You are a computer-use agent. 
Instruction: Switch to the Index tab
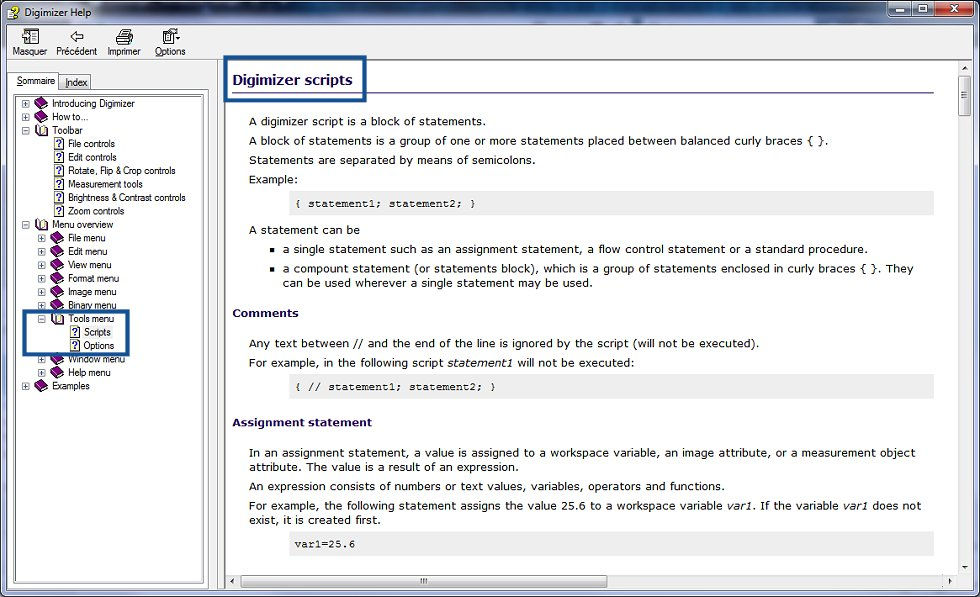coord(76,82)
